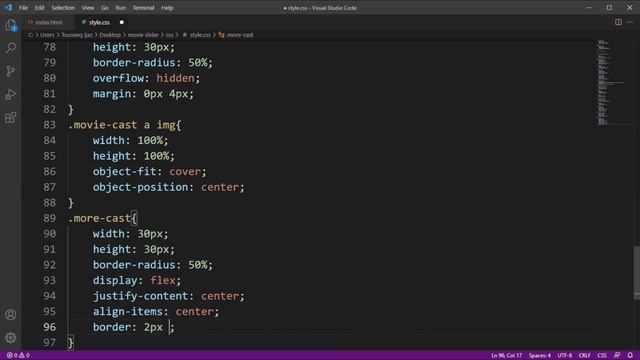Click the .more-cast breadcrumb symbol
The image size is (640, 360).
[x=236, y=35]
